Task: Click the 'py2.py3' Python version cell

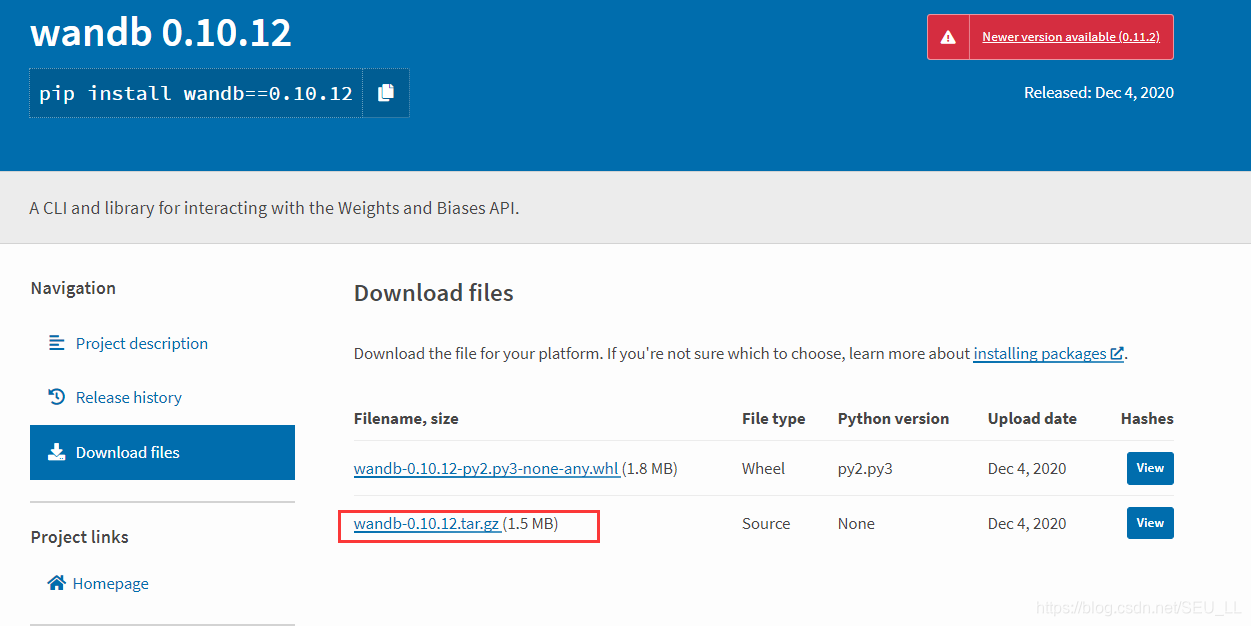Action: pyautogui.click(x=865, y=468)
